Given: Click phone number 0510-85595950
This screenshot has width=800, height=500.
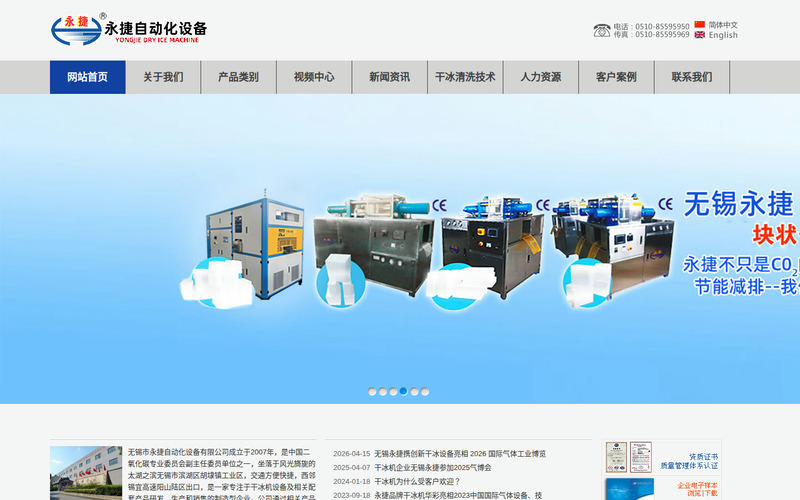Looking at the screenshot, I should [x=662, y=27].
